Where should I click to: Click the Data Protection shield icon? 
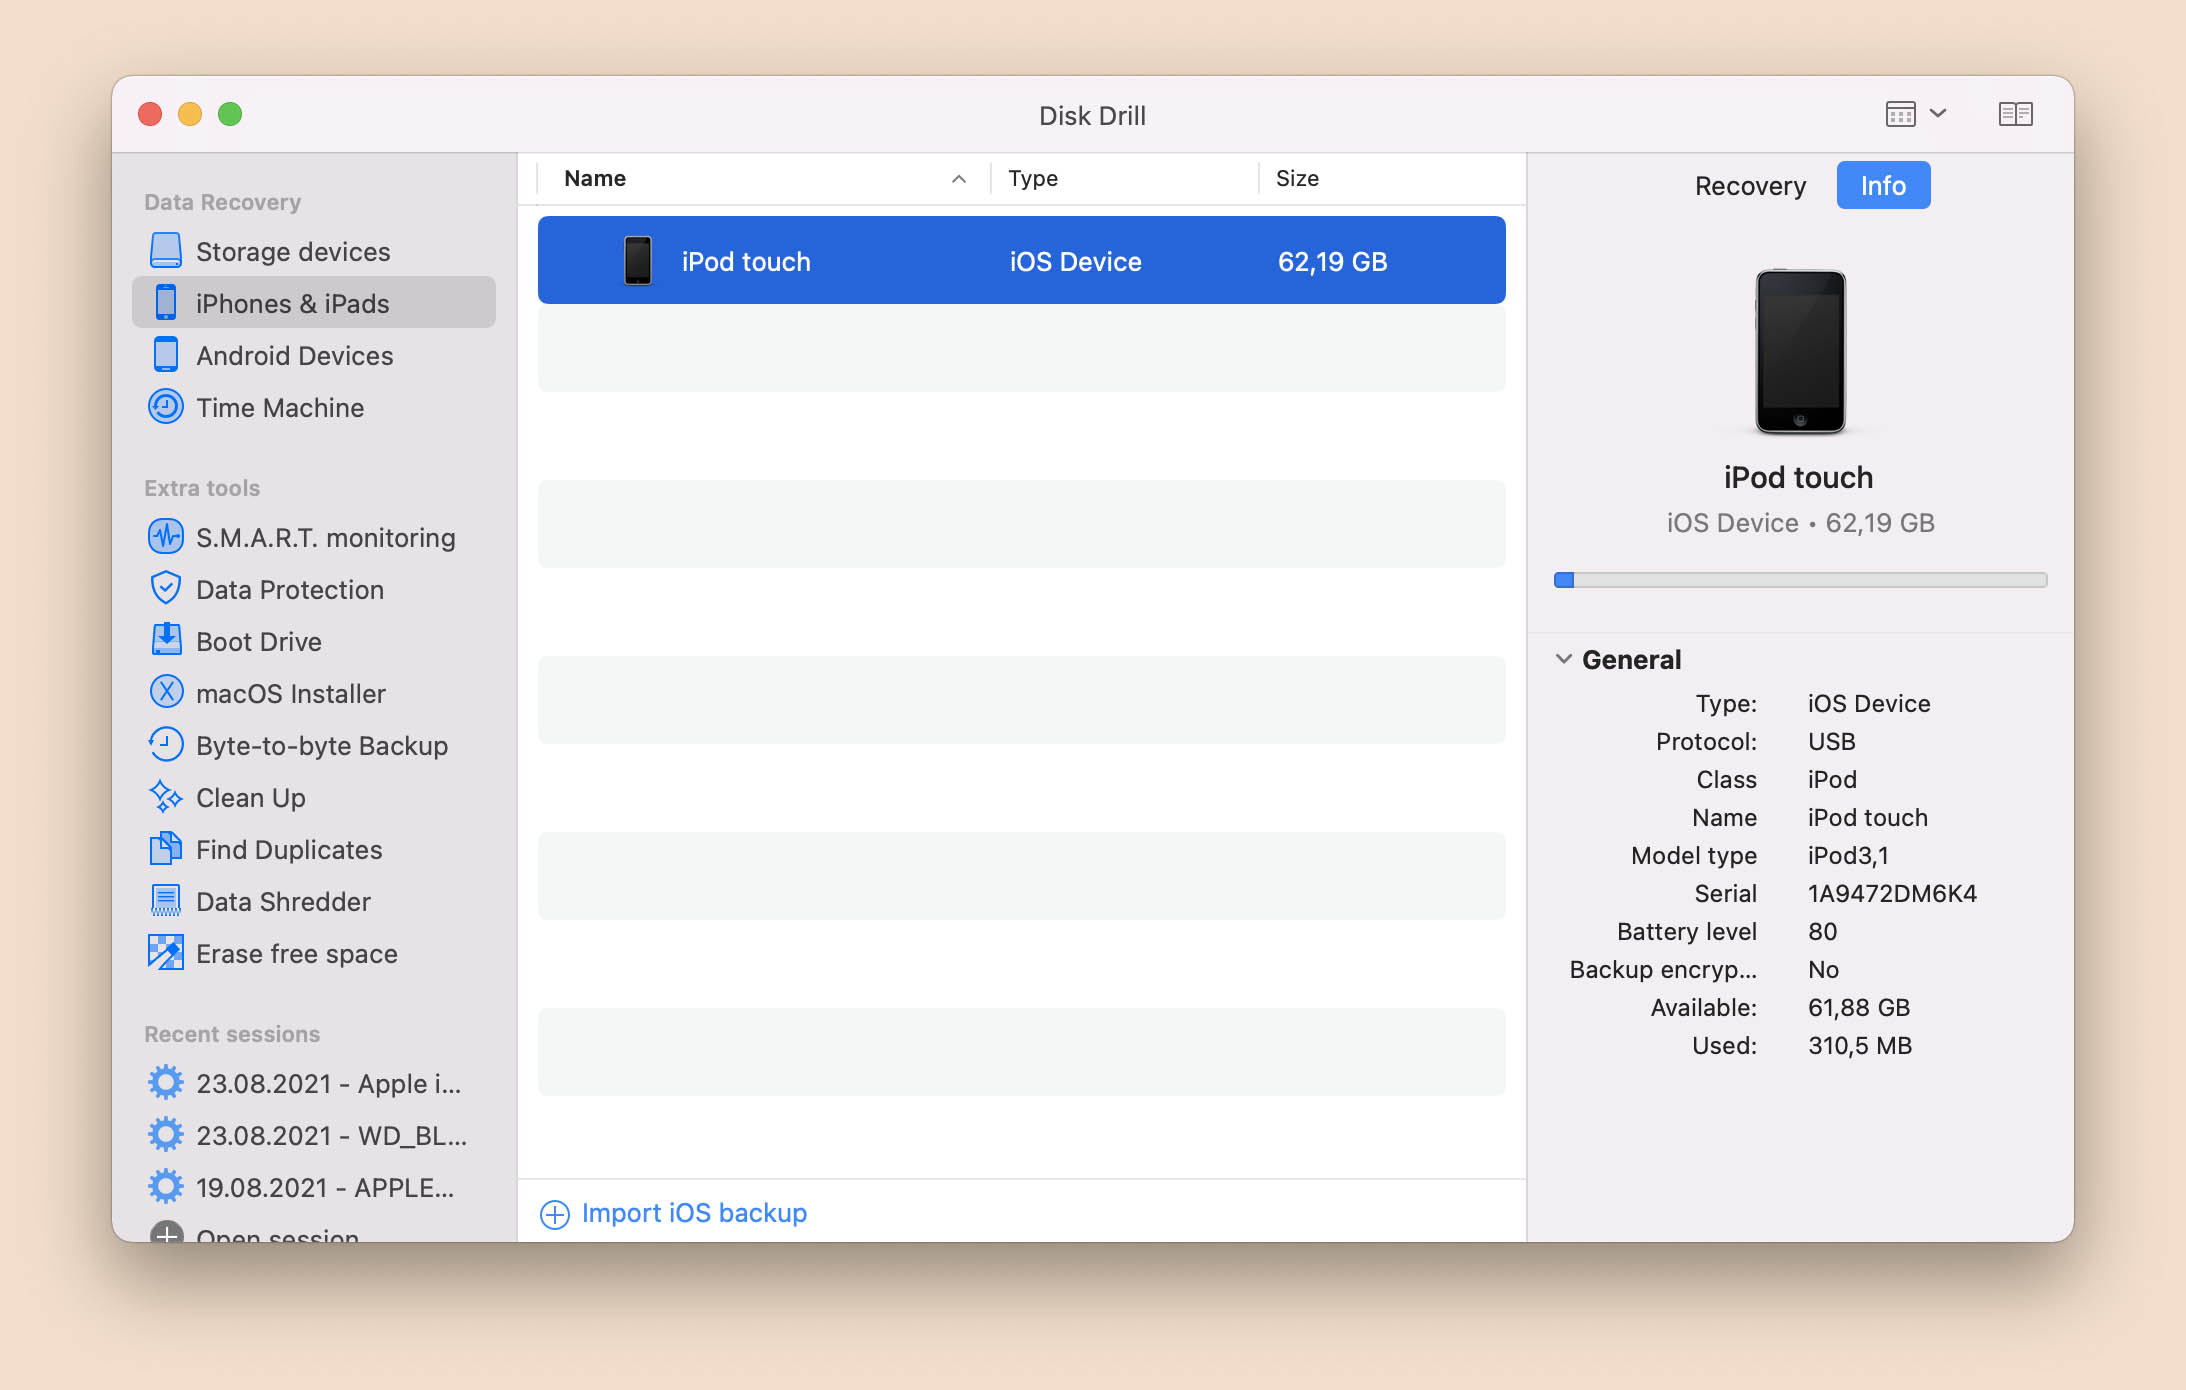pos(166,589)
